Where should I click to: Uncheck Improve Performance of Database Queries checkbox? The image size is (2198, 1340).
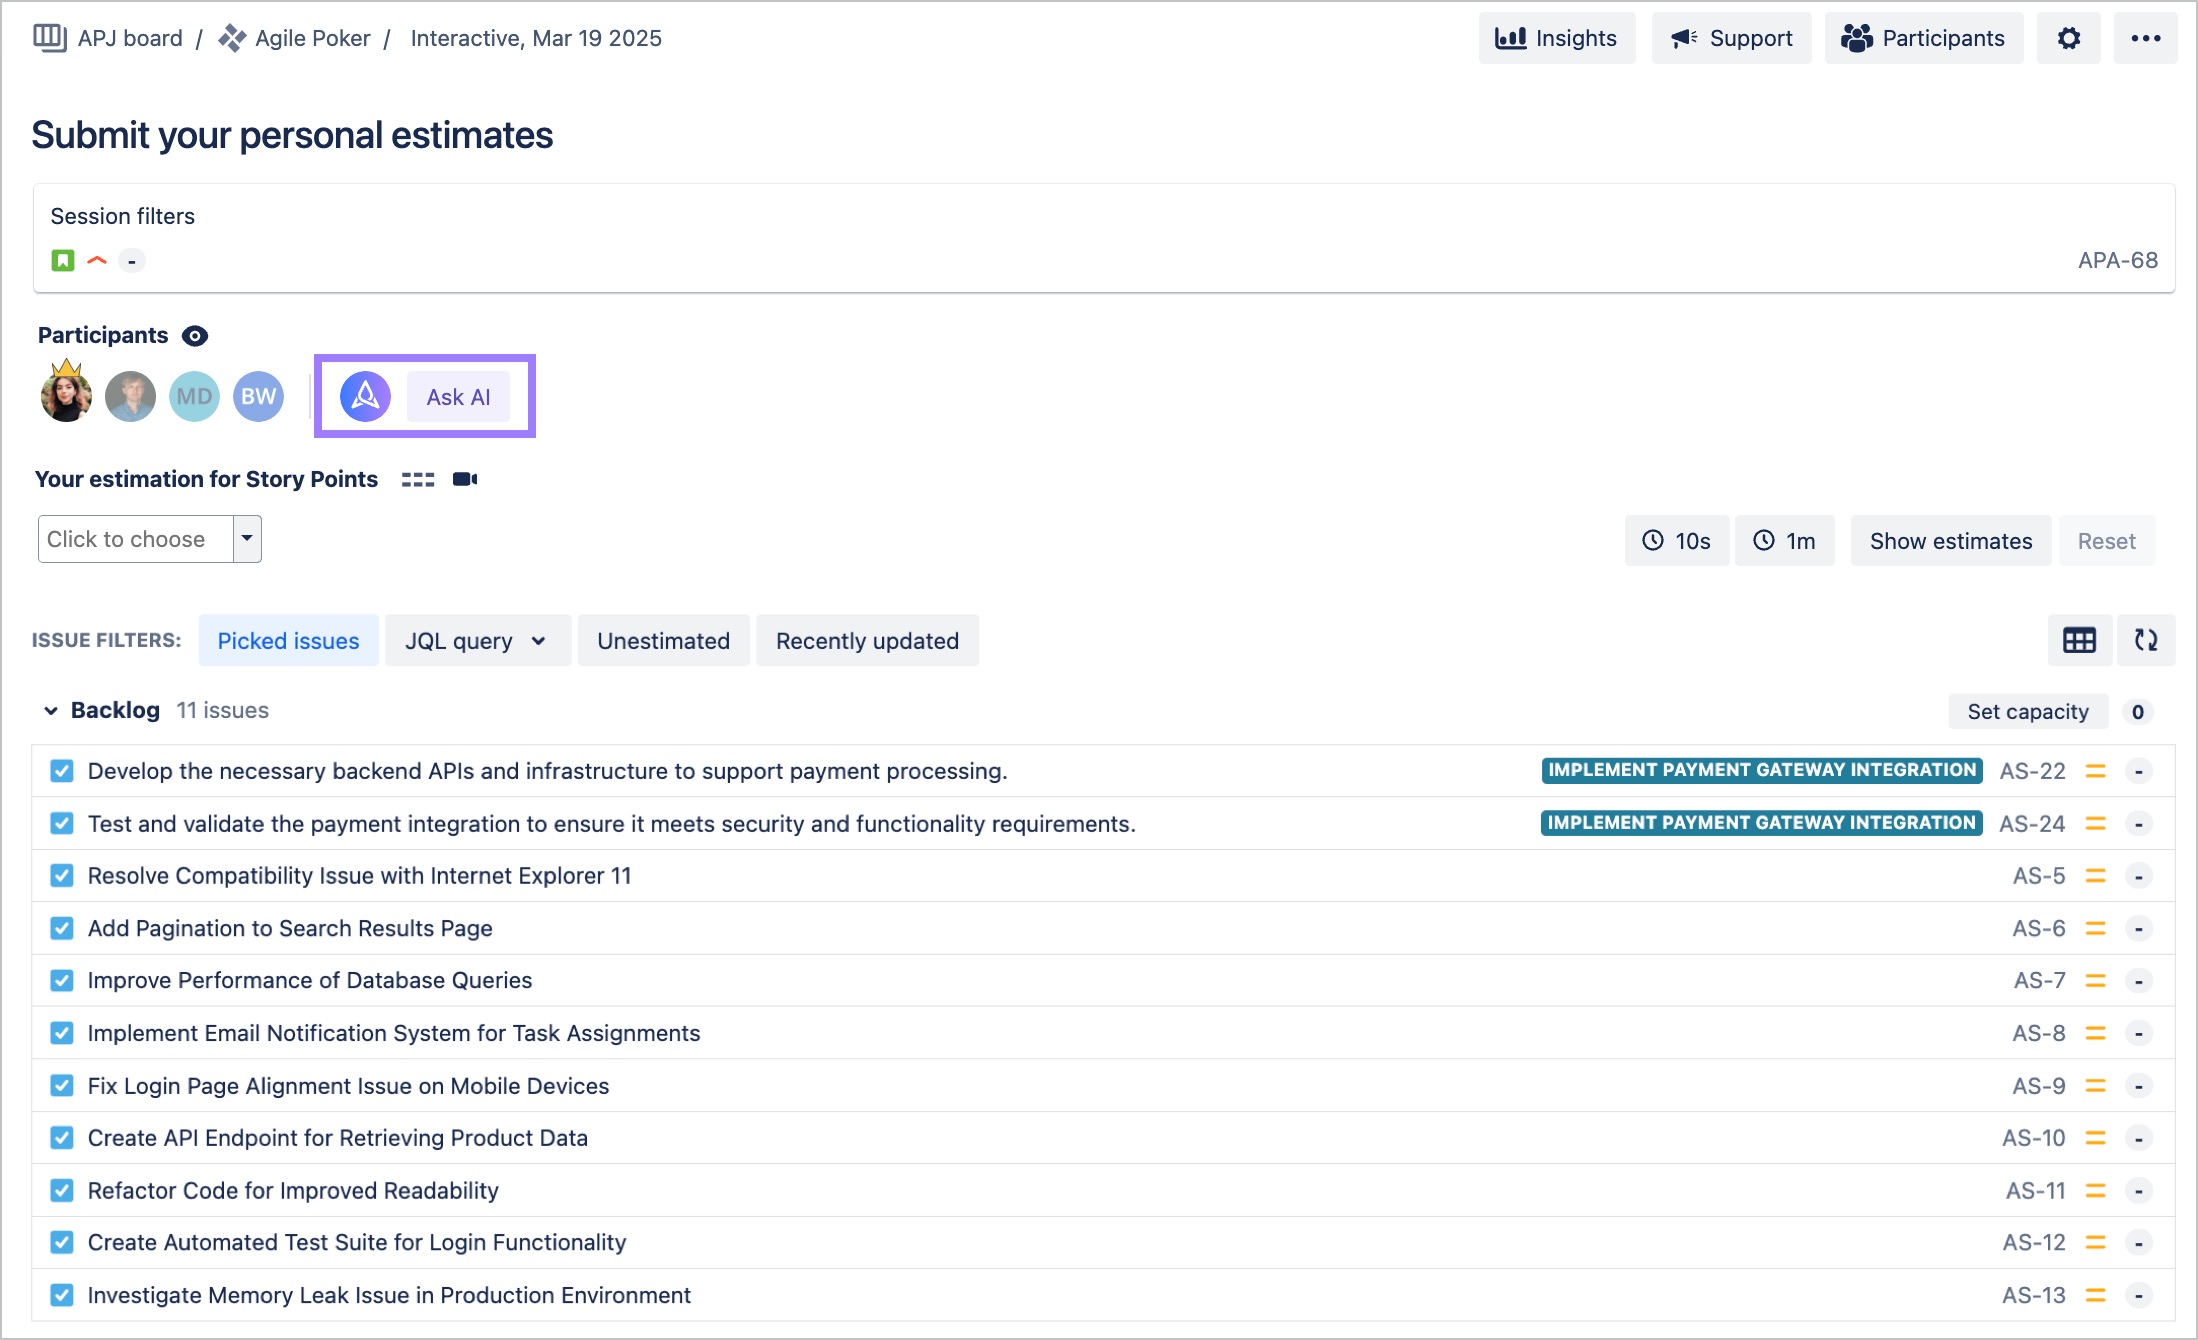[62, 980]
